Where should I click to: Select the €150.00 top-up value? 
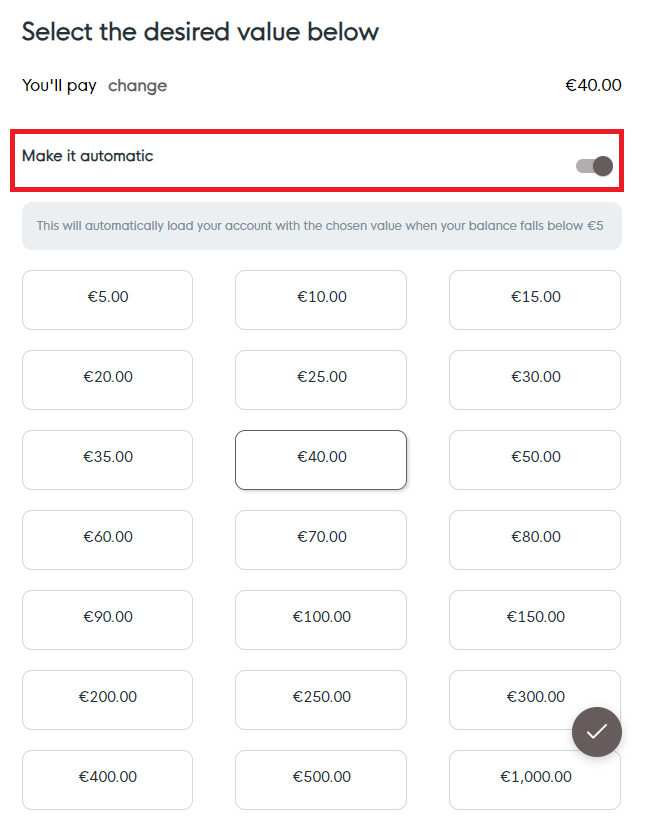coord(534,620)
